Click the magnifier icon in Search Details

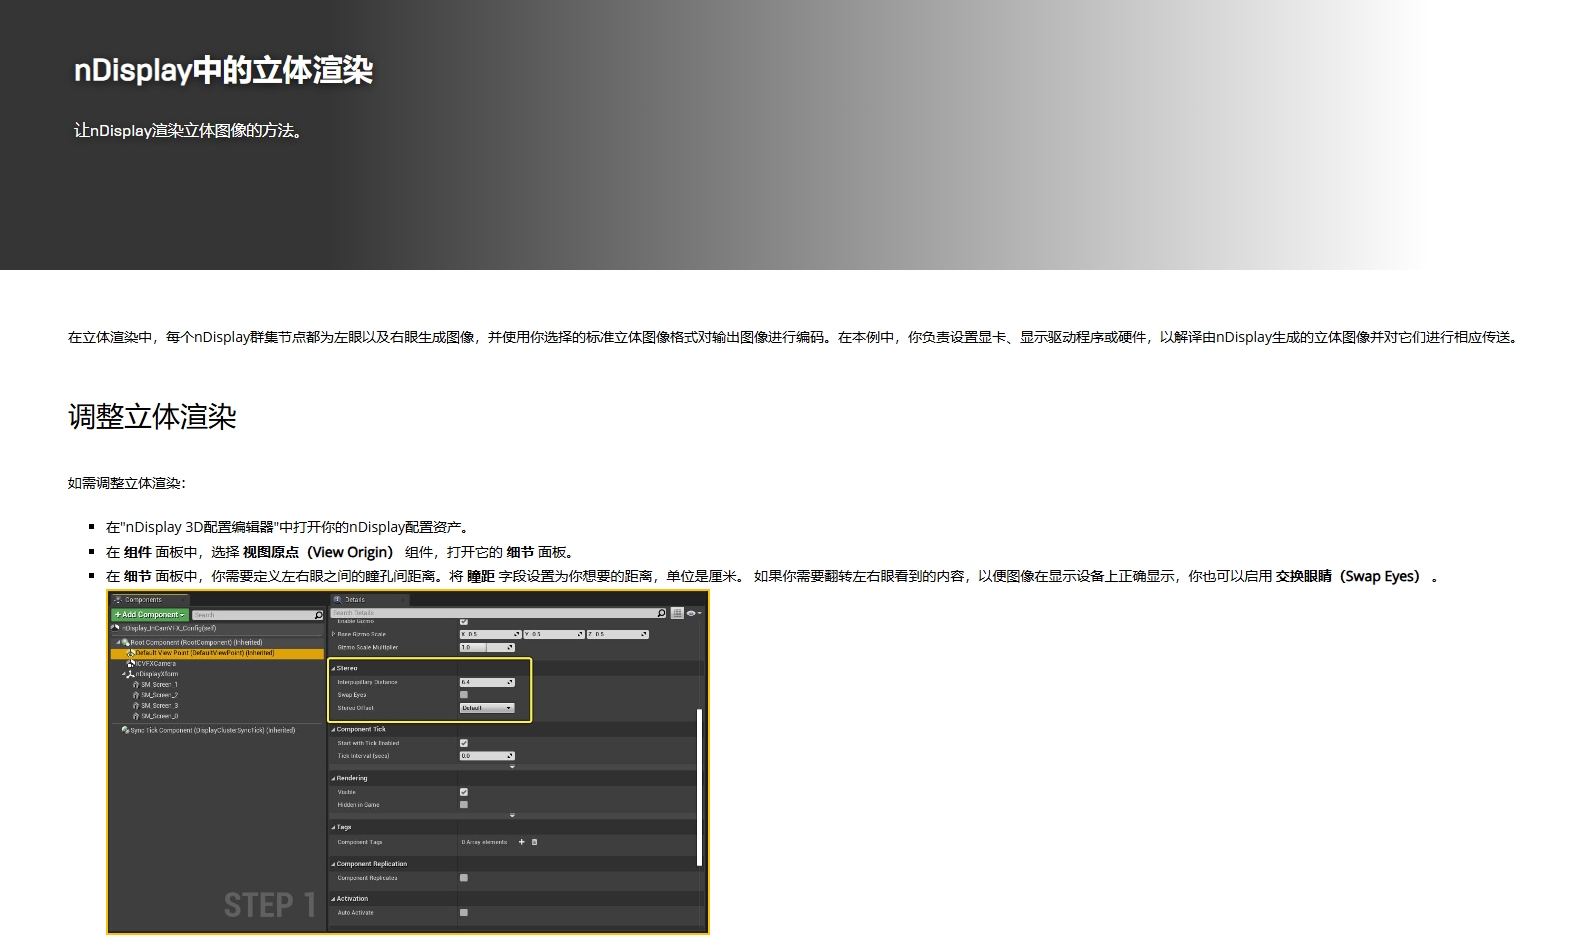(x=661, y=613)
